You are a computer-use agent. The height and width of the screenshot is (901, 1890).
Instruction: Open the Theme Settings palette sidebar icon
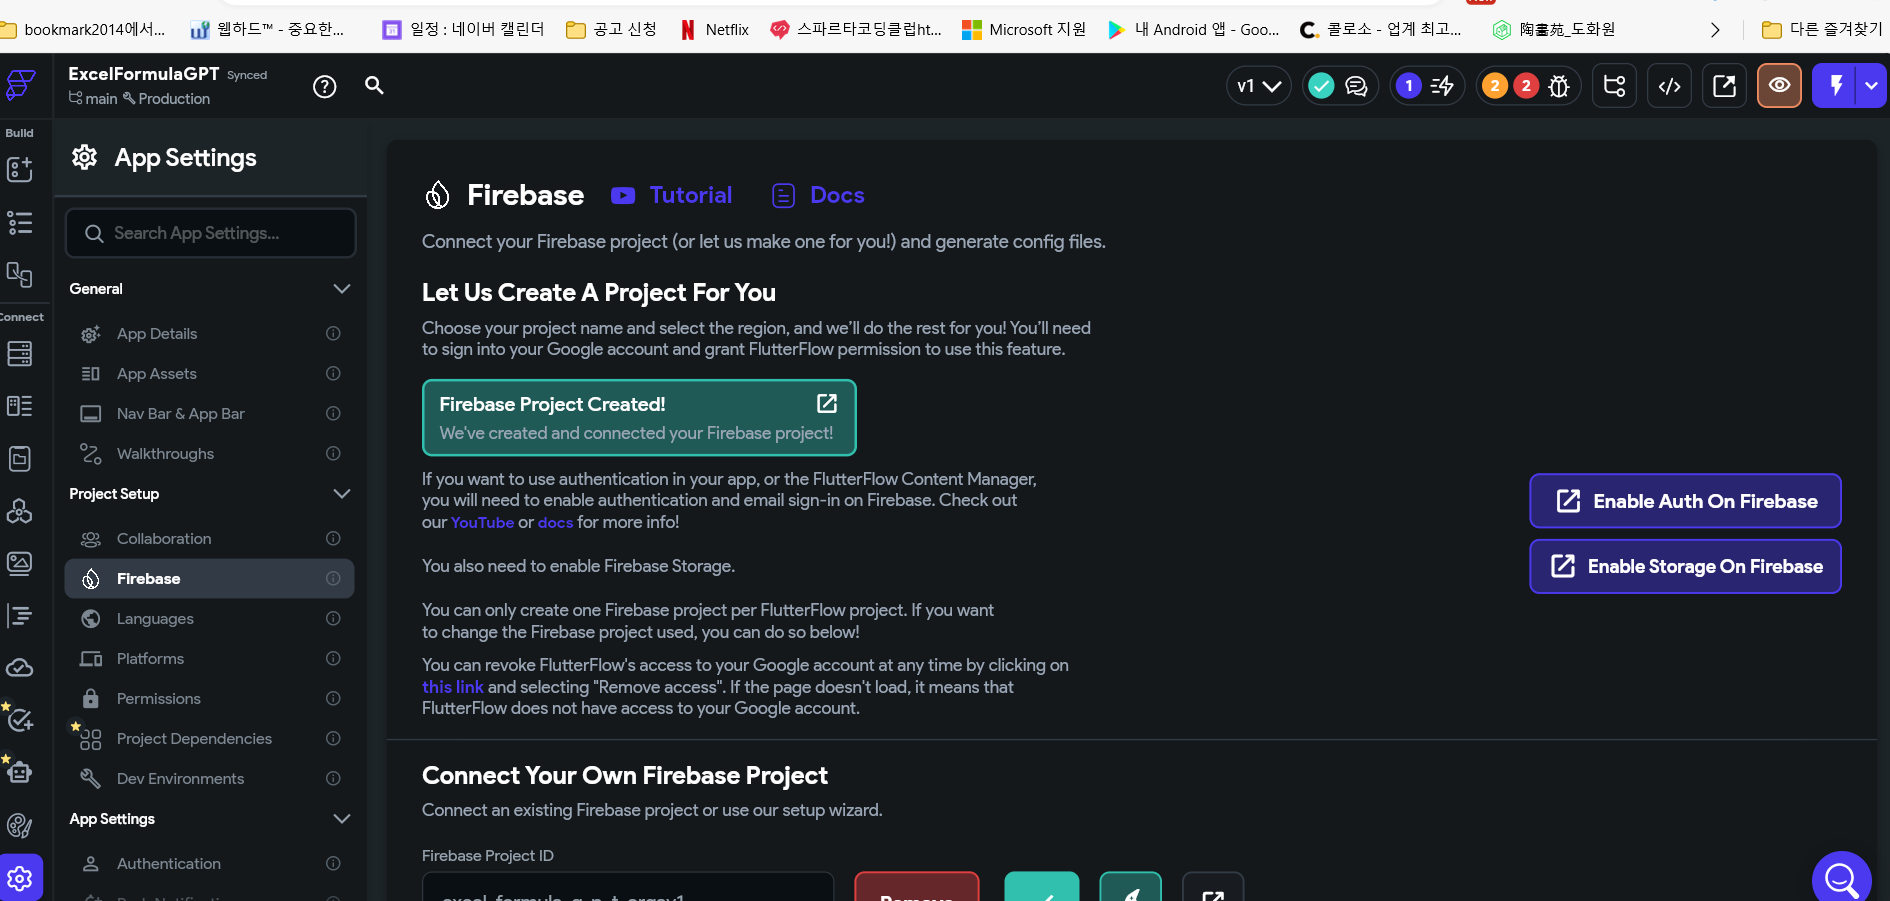tap(20, 825)
